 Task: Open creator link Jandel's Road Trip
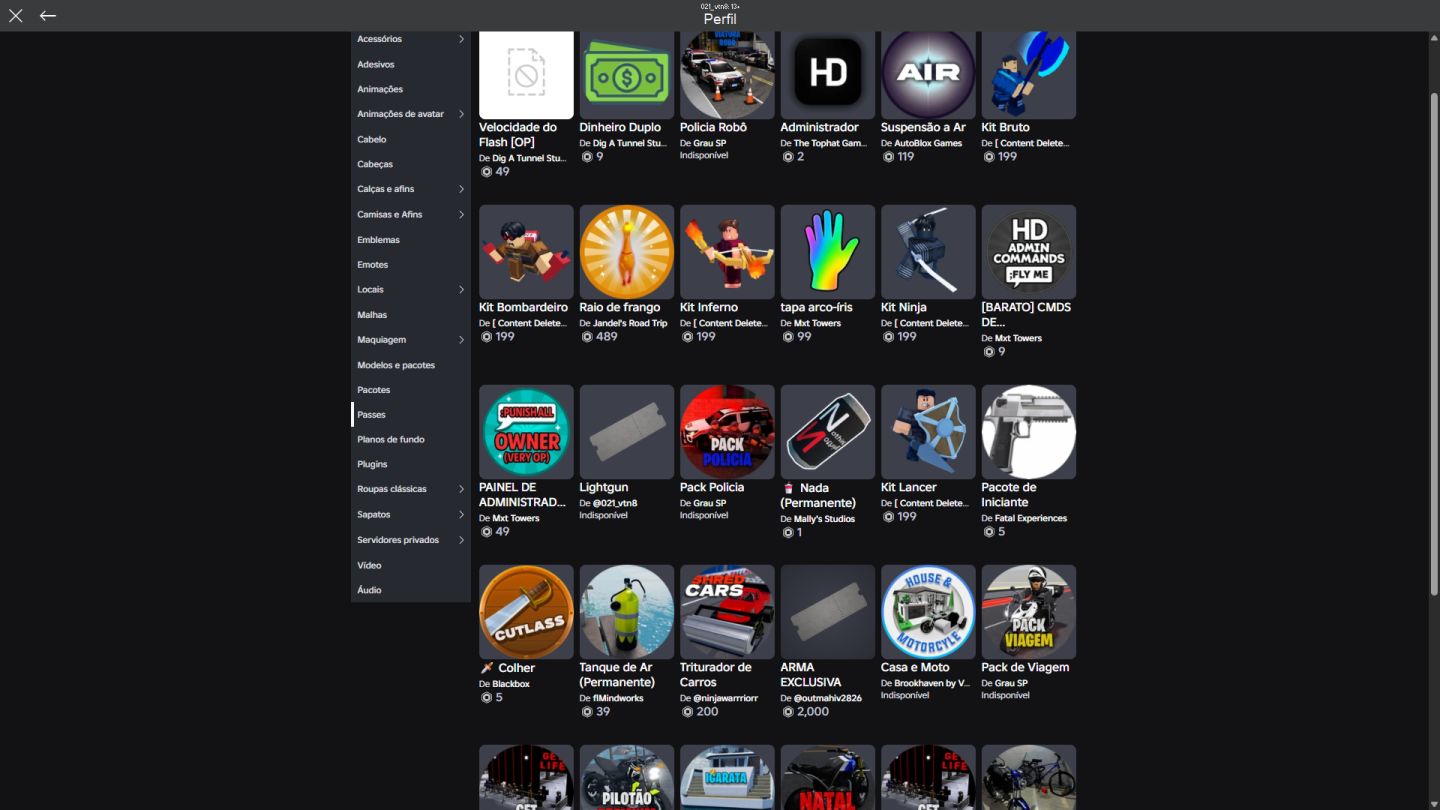[630, 323]
